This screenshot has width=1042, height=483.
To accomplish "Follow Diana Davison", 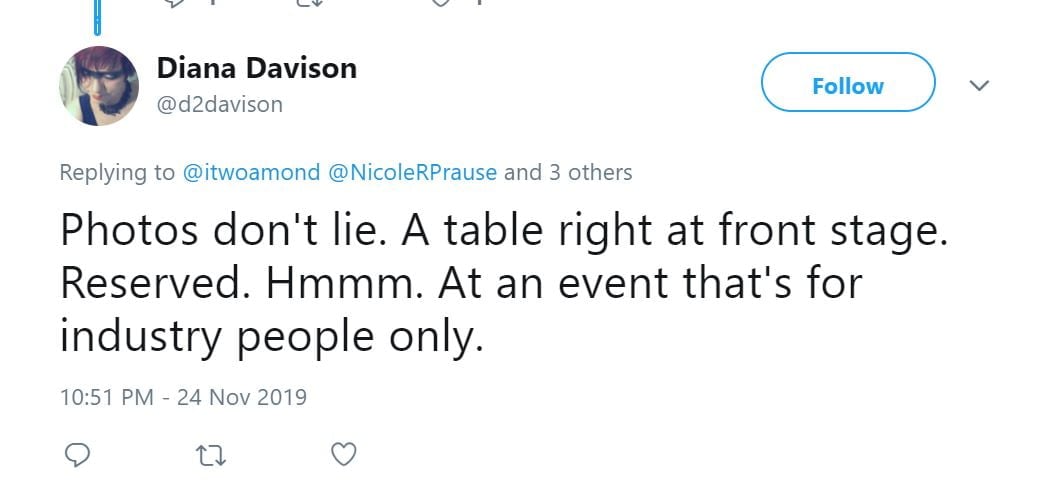I will 848,86.
